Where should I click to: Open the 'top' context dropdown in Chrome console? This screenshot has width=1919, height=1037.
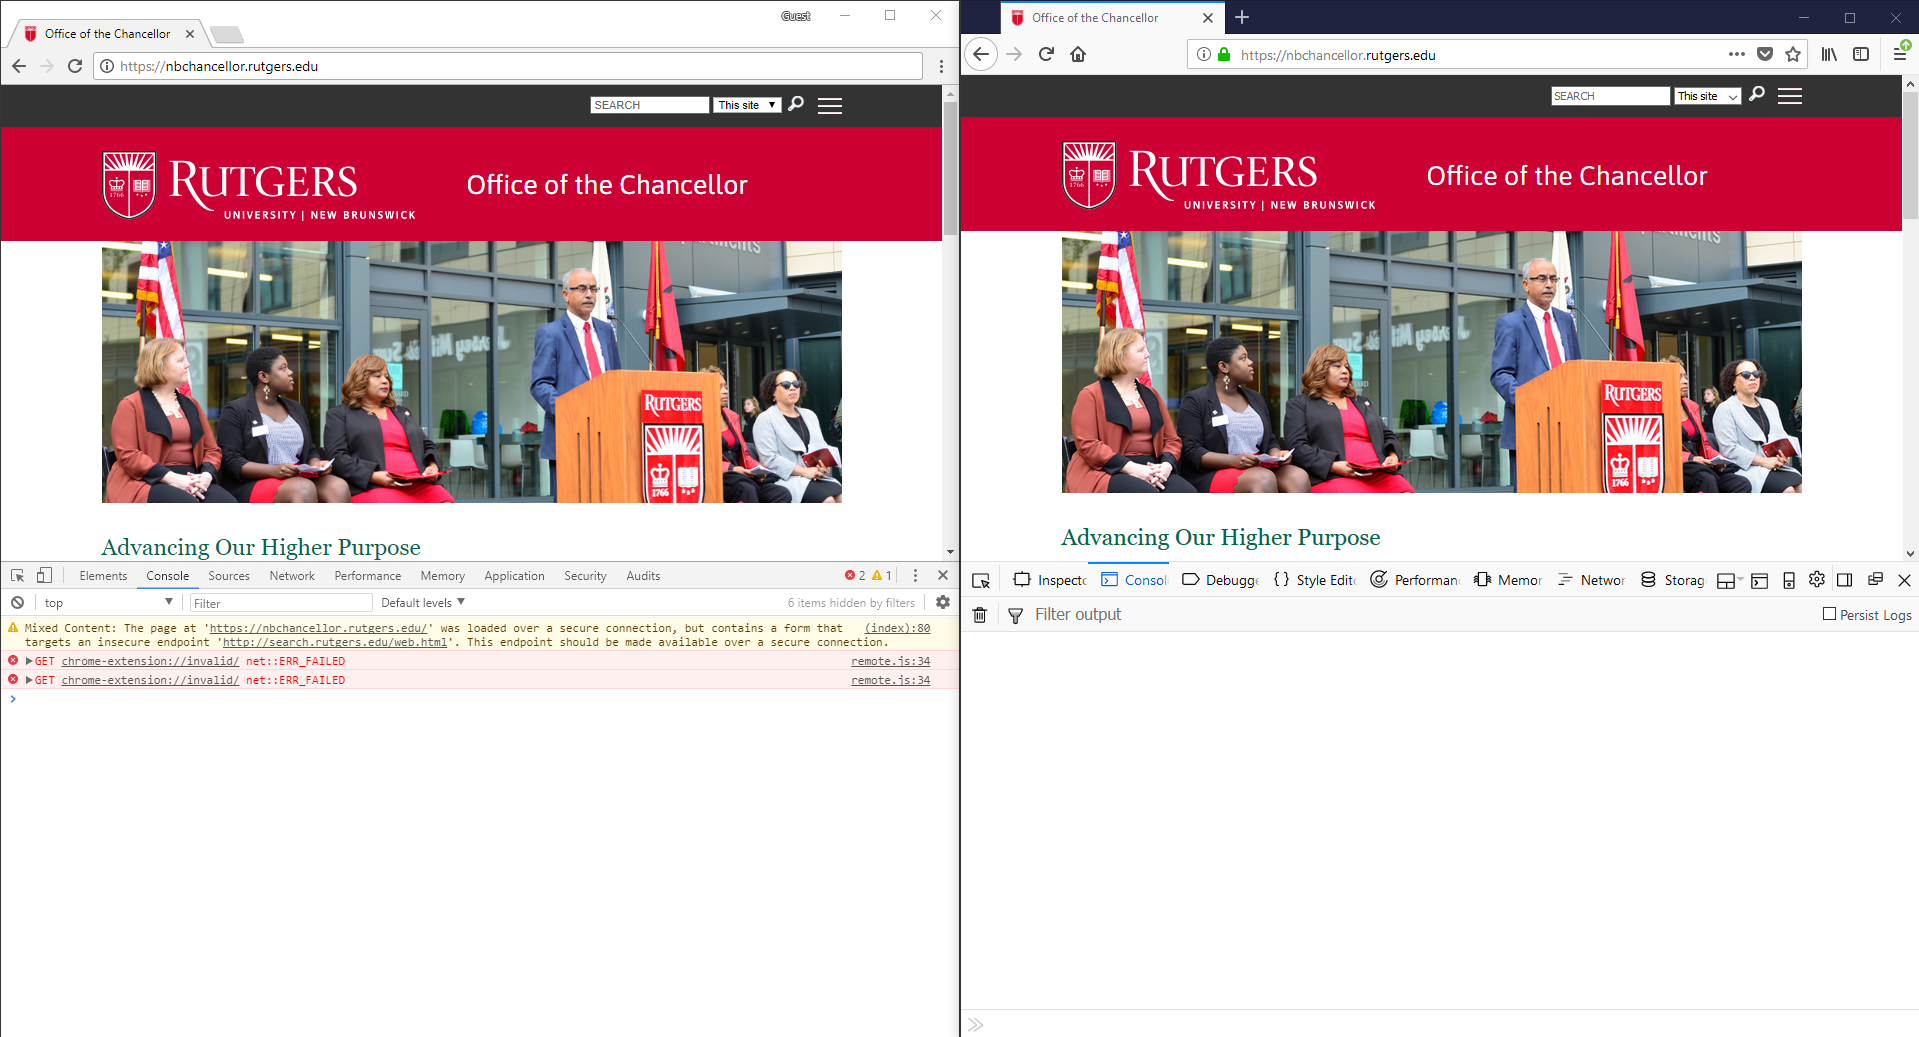pyautogui.click(x=108, y=603)
